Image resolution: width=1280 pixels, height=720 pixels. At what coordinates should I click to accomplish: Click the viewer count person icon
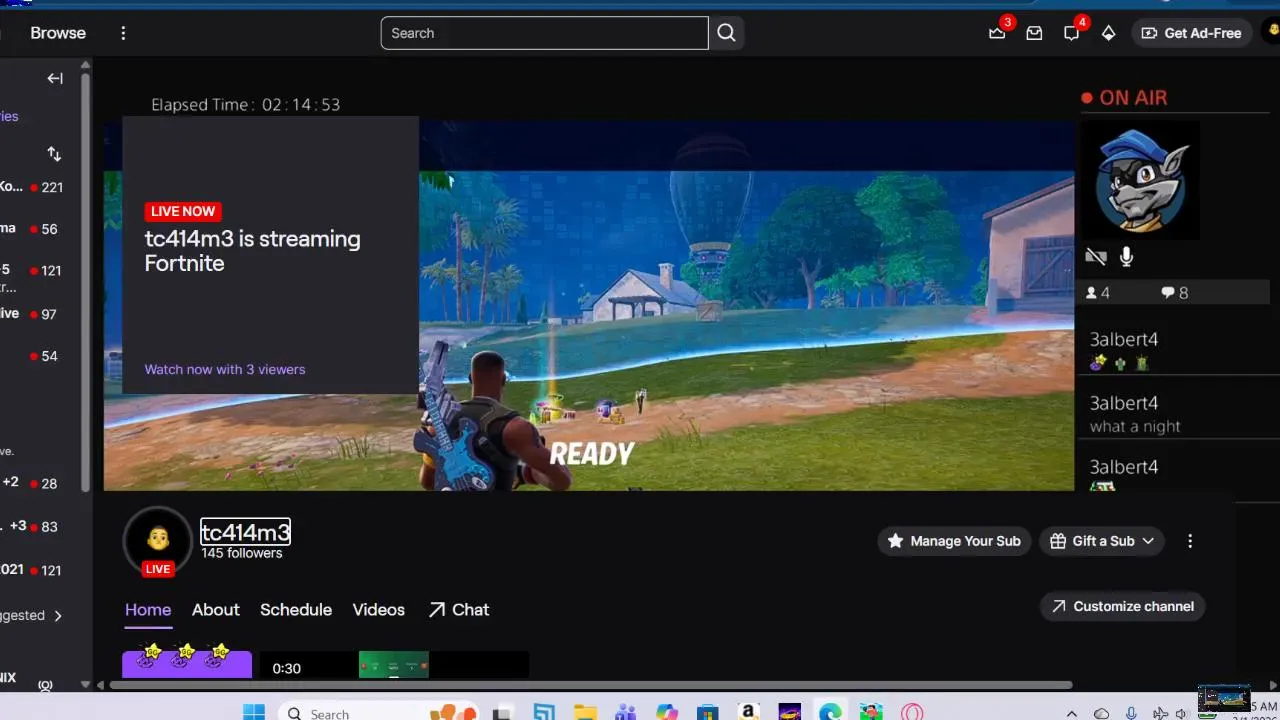pyautogui.click(x=1092, y=293)
